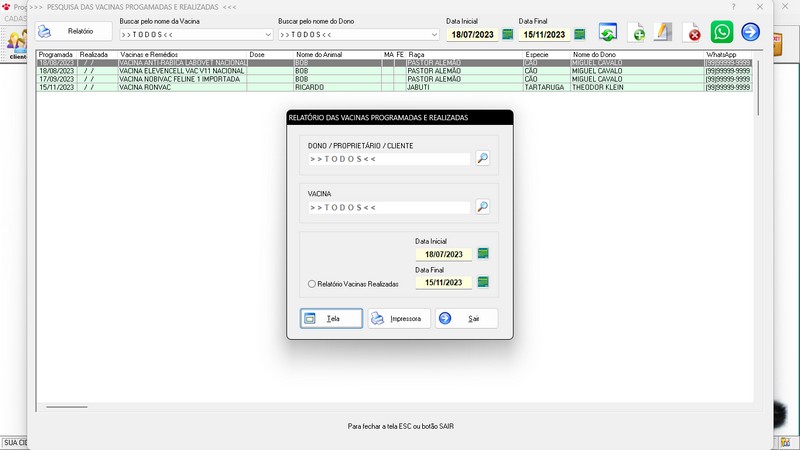Open the calendar for dialog Data Inicial
Image resolution: width=800 pixels, height=450 pixels.
[x=483, y=254]
